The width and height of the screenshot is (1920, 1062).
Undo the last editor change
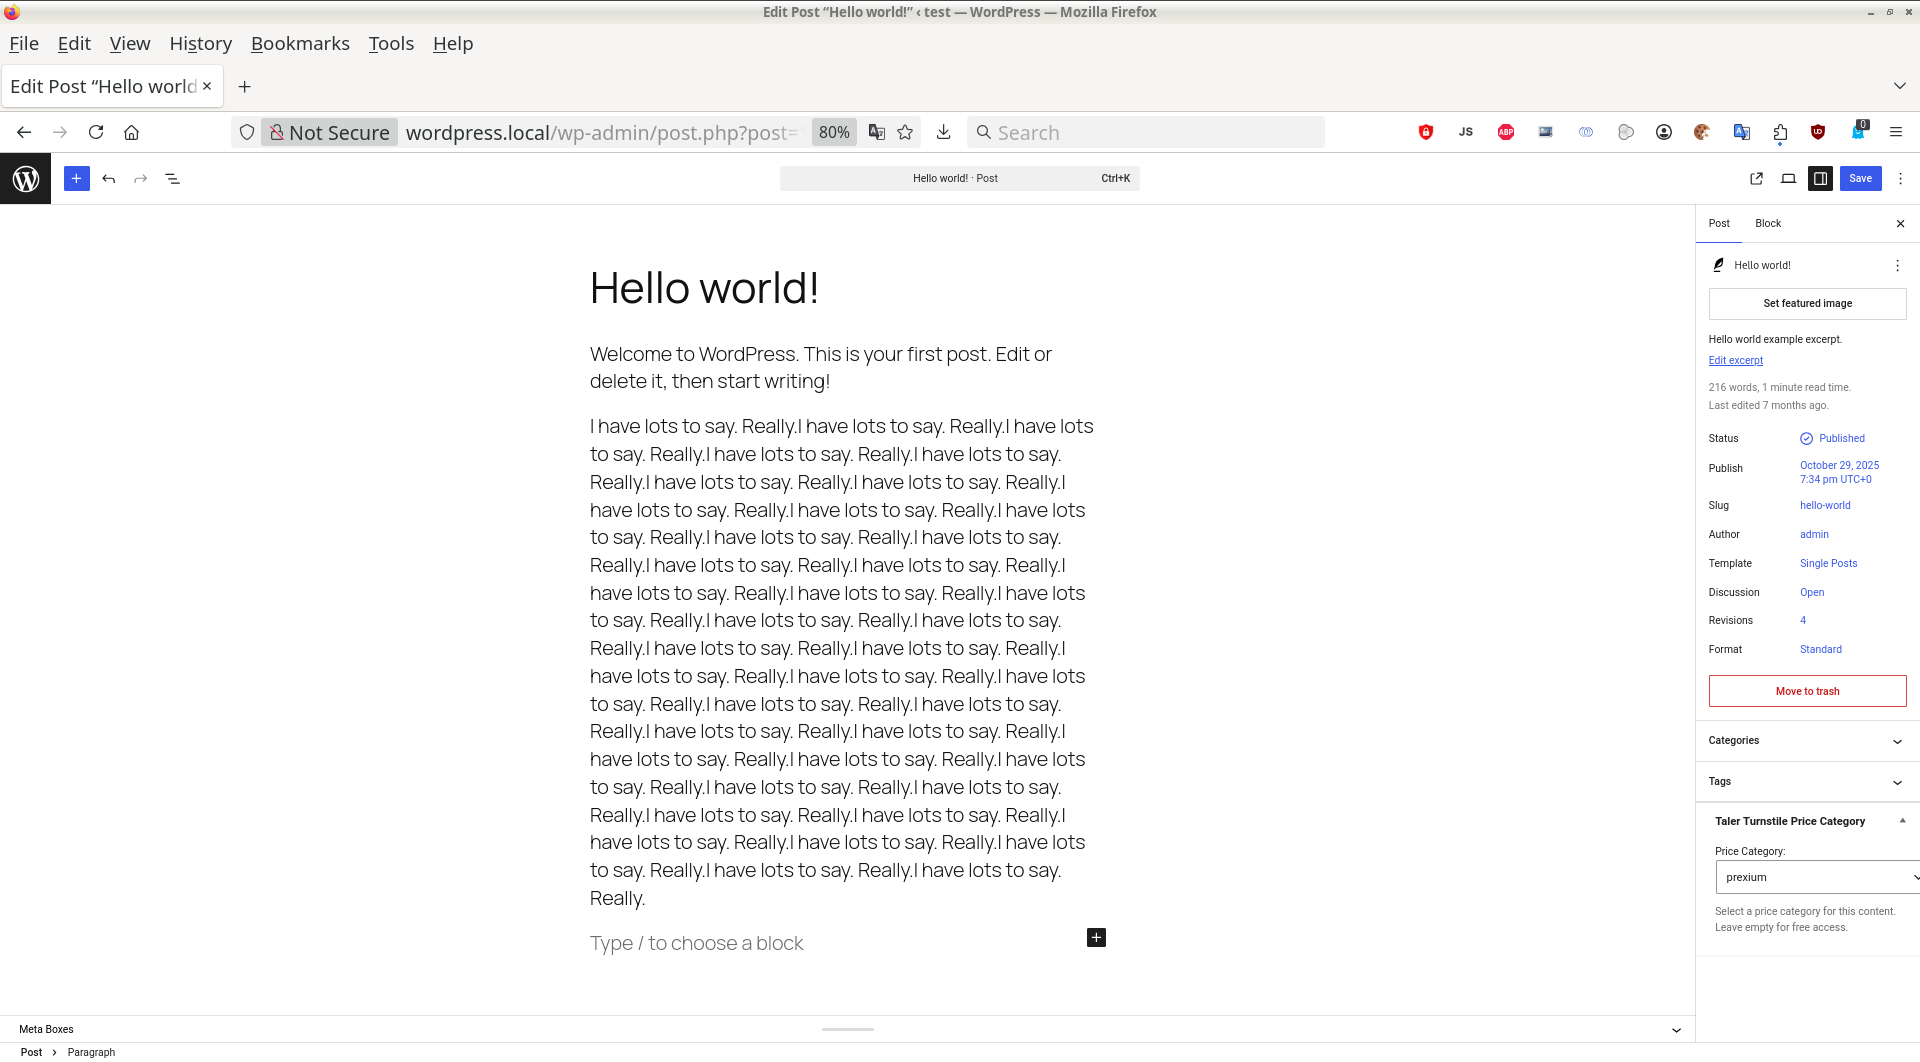109,179
